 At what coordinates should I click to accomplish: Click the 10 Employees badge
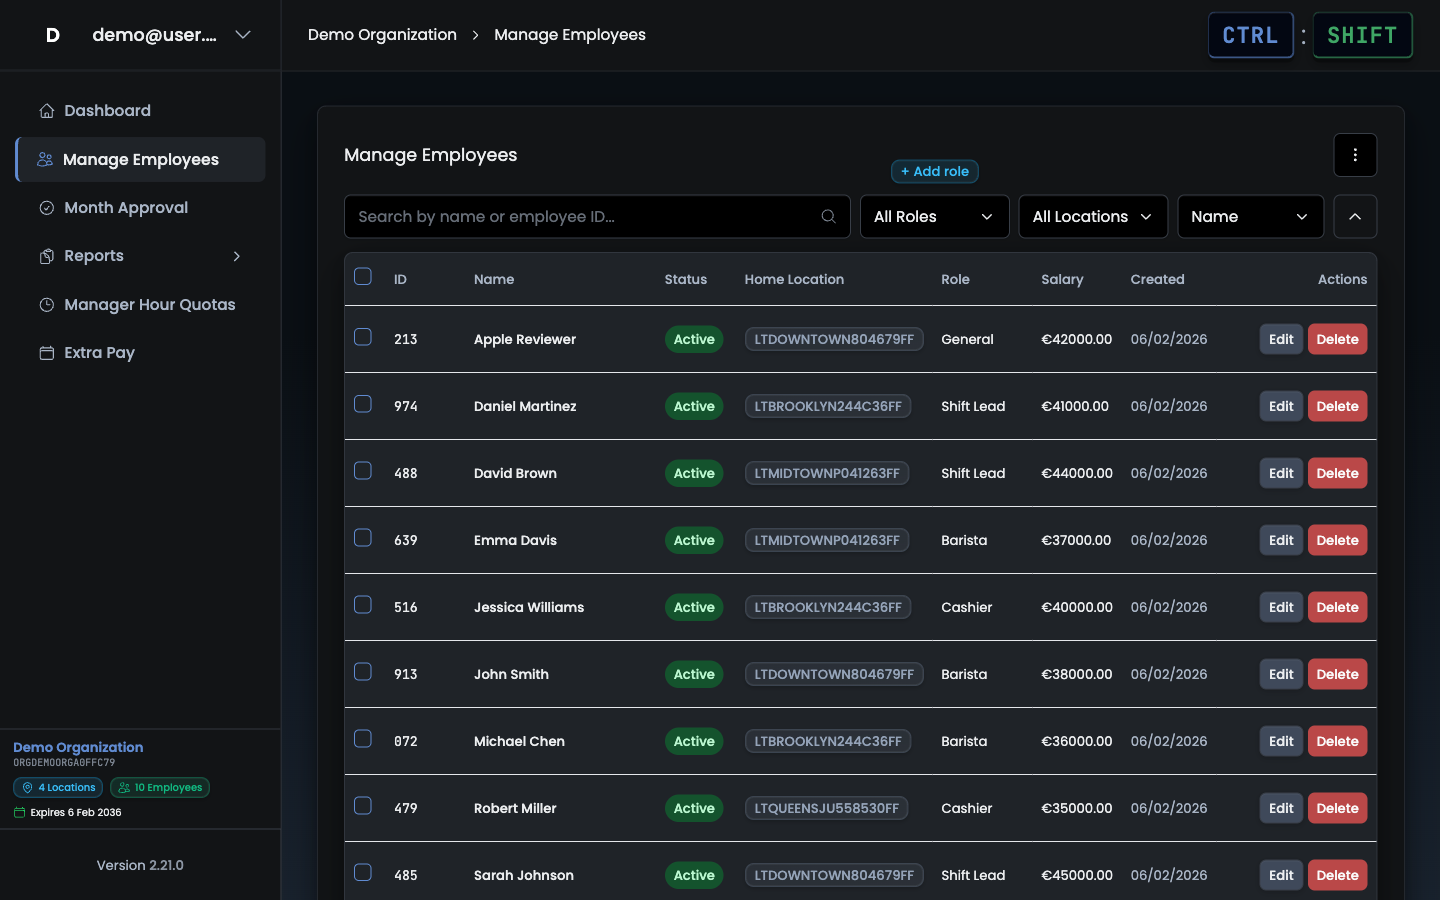160,787
